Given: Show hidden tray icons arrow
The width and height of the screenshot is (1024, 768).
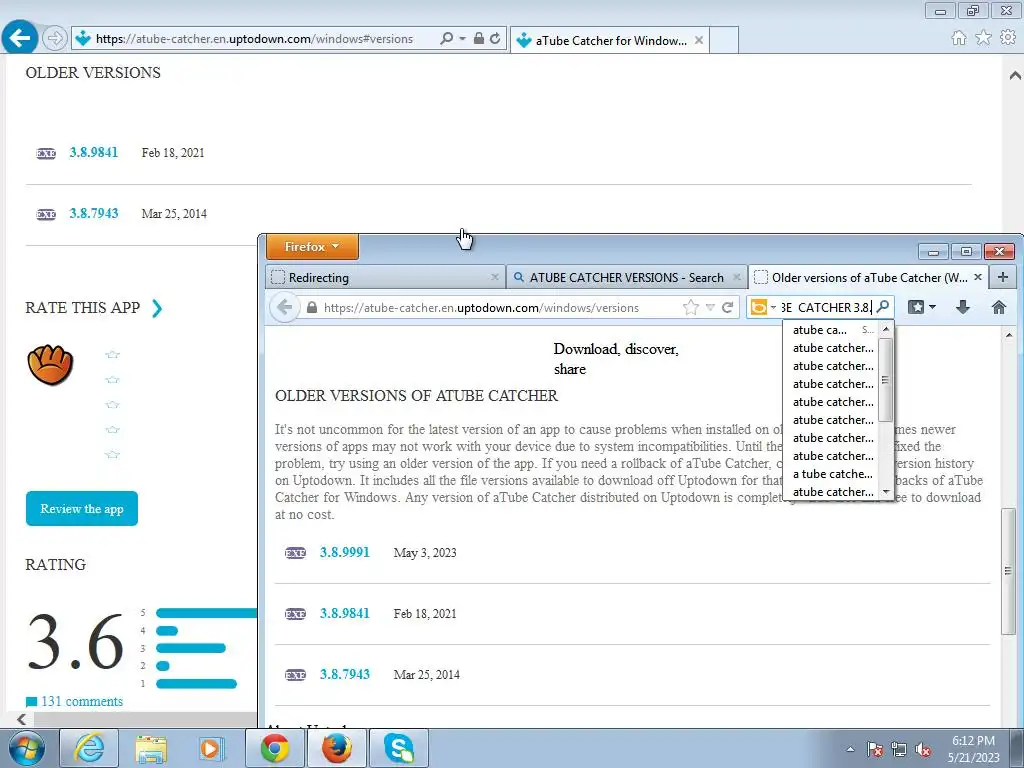Looking at the screenshot, I should point(850,749).
